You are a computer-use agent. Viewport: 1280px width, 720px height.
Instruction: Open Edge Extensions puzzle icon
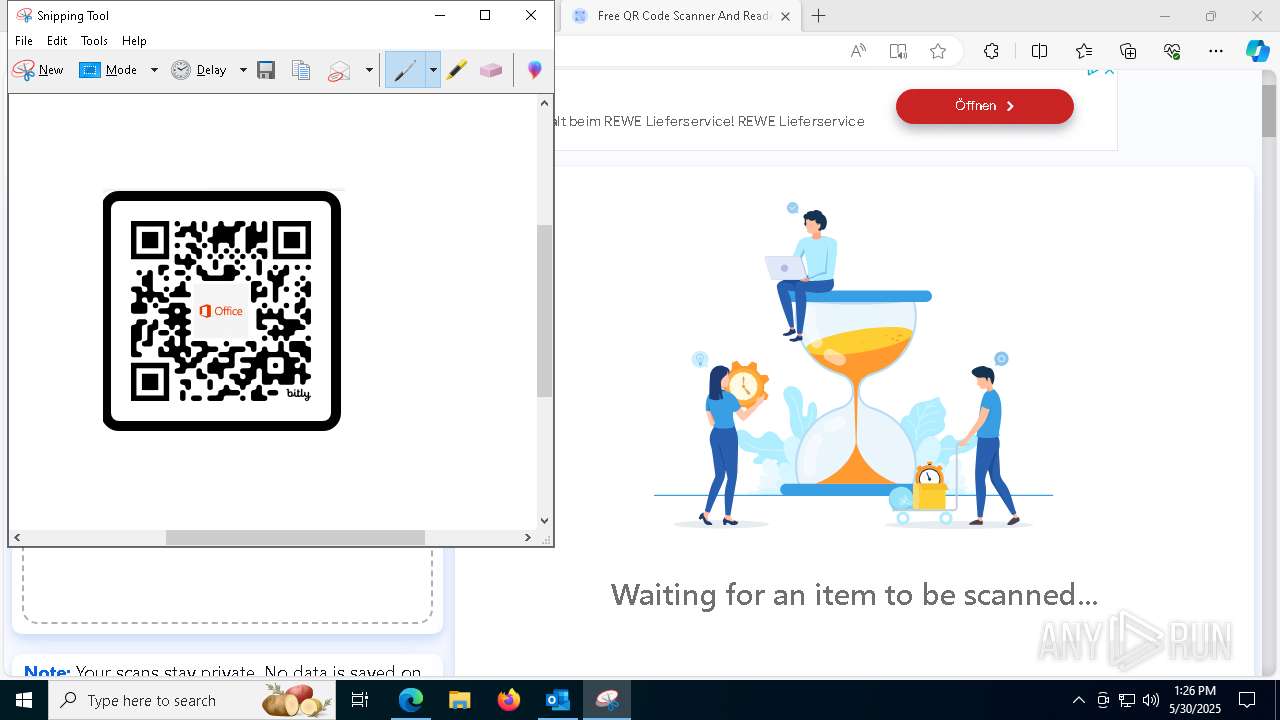[x=991, y=52]
